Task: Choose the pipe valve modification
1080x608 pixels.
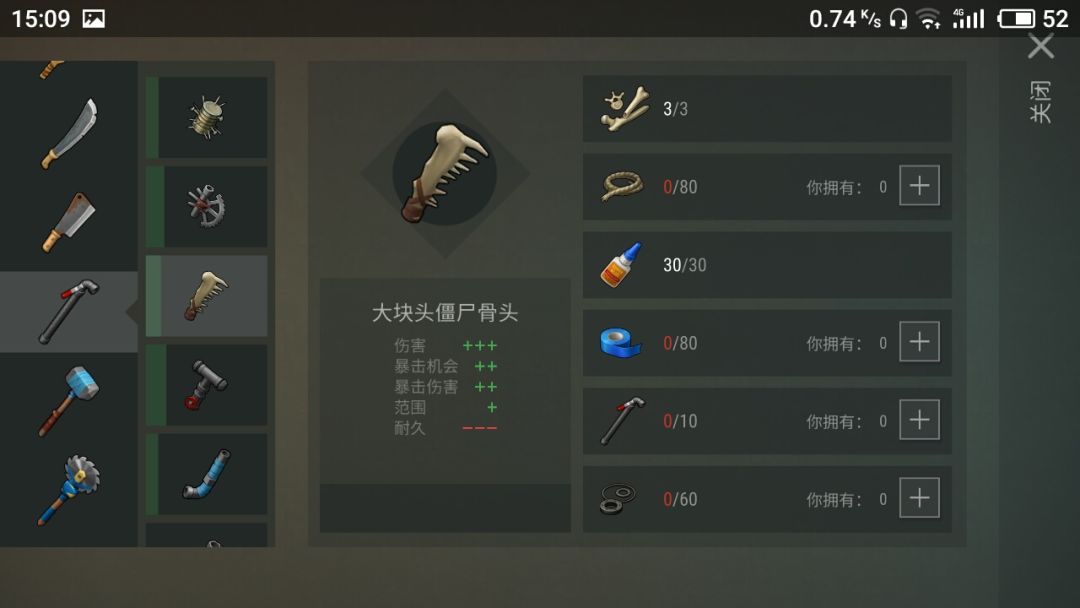Action: tap(207, 385)
